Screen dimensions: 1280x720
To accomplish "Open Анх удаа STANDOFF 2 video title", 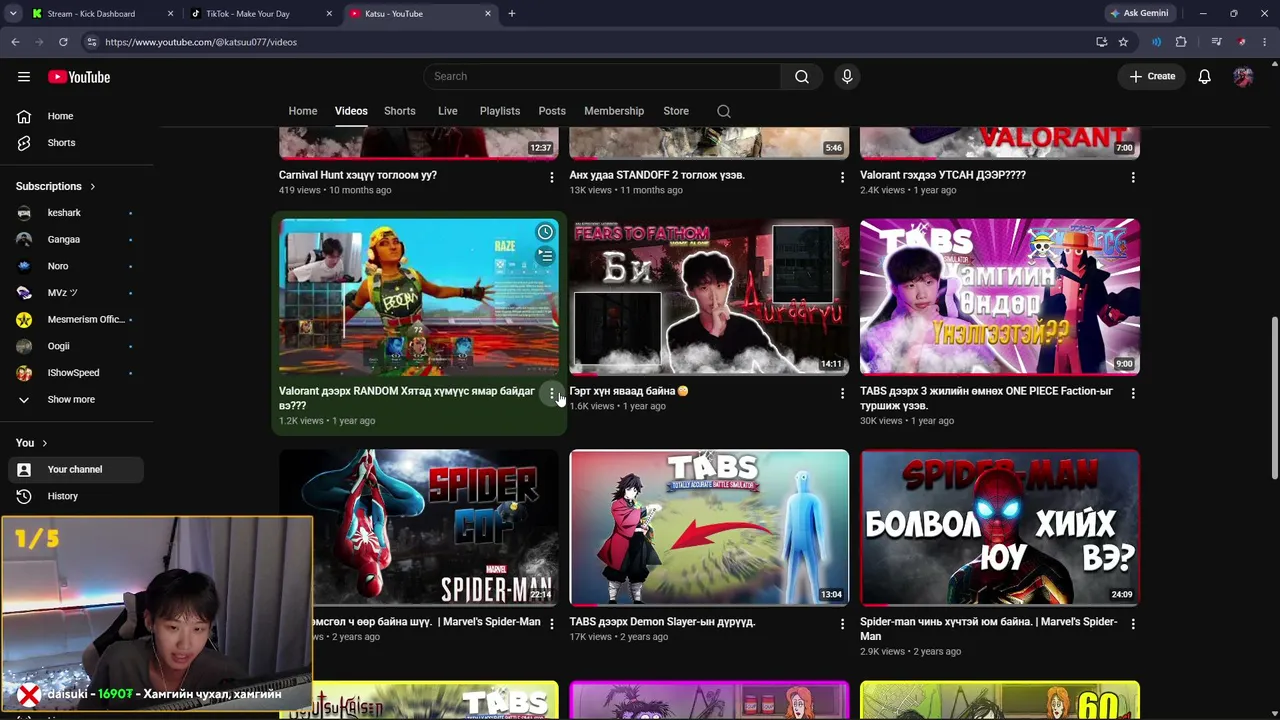I will coord(657,175).
